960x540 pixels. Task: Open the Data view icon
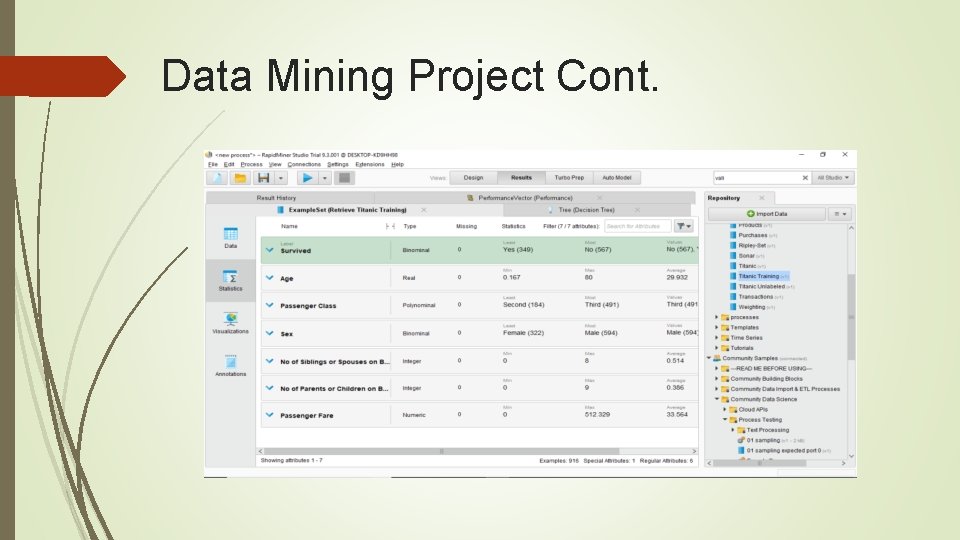231,238
